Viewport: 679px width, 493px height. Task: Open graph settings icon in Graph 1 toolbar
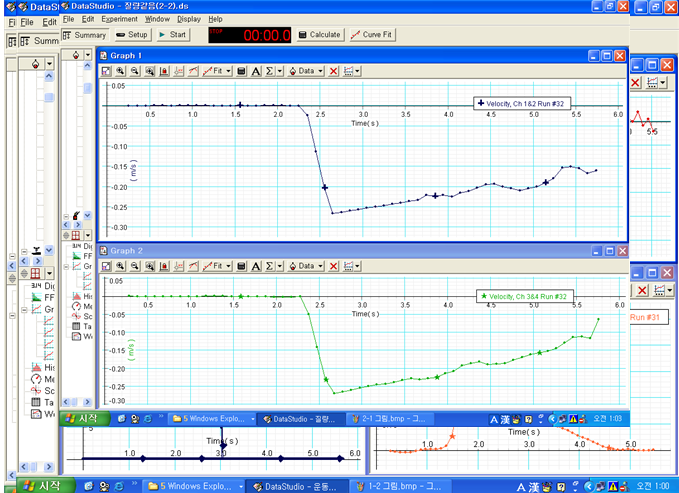click(x=348, y=71)
